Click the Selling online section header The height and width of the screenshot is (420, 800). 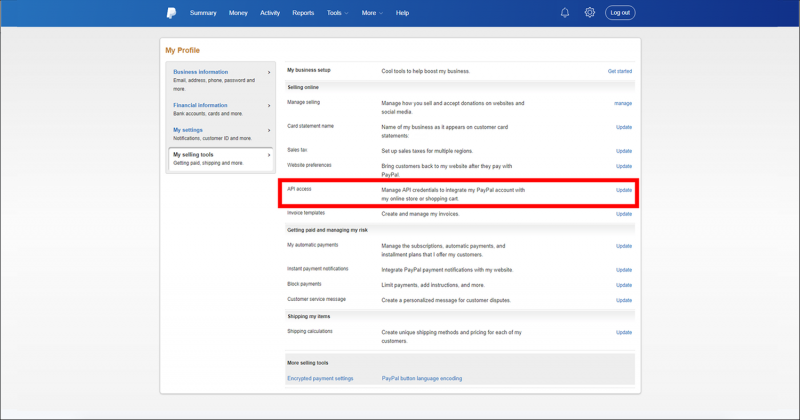pos(303,87)
